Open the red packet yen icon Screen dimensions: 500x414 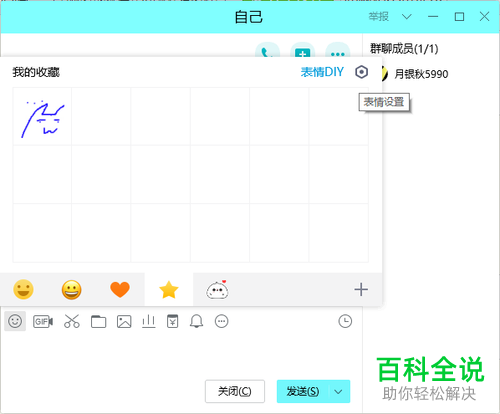[x=173, y=321]
